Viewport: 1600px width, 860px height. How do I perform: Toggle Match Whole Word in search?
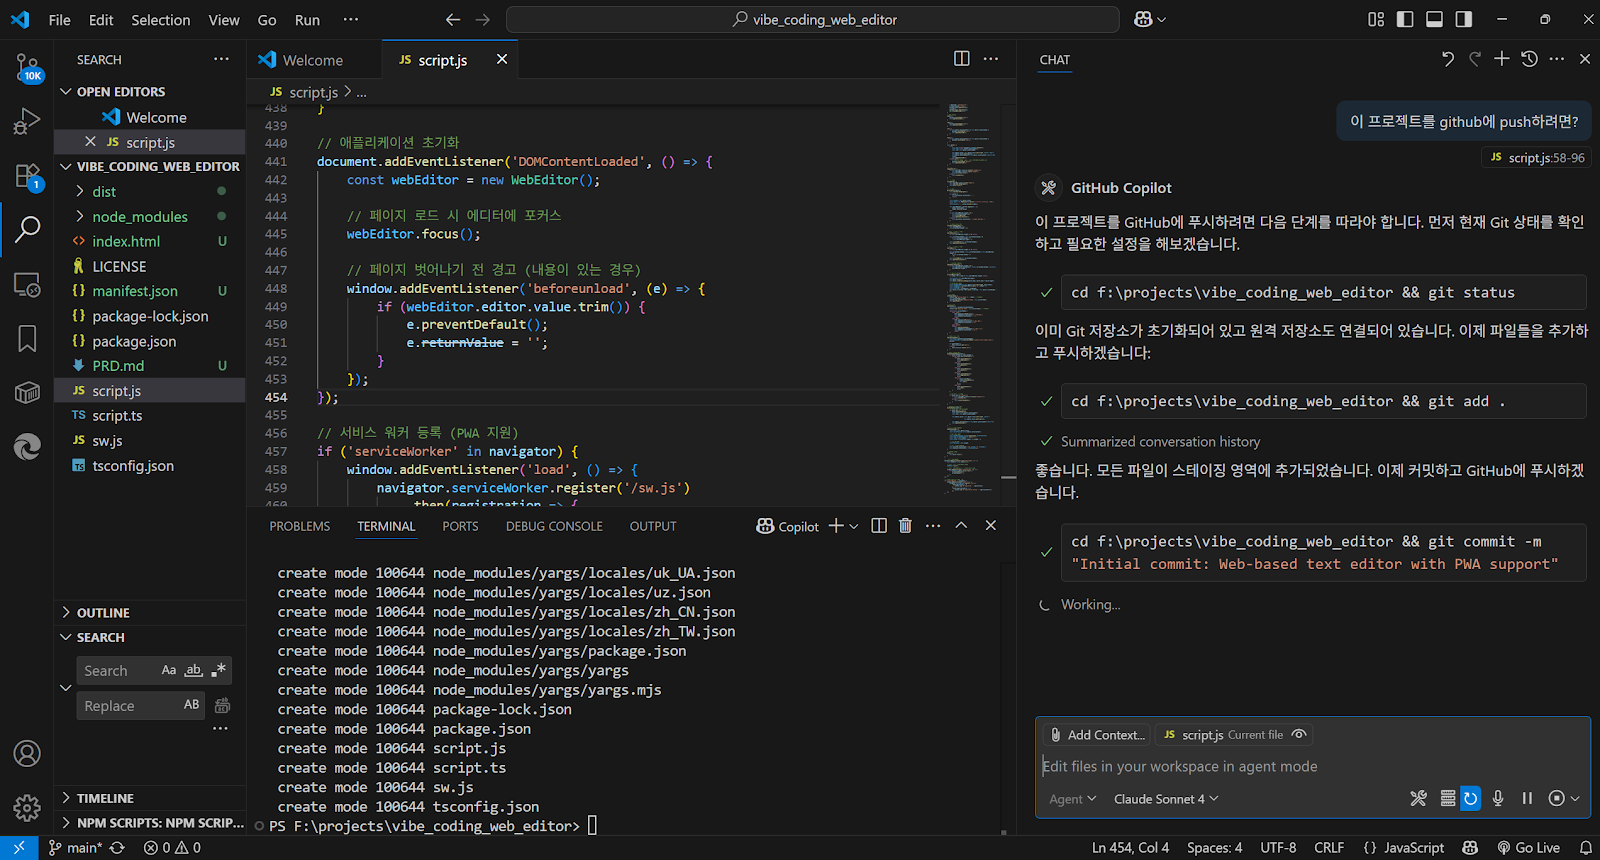coord(194,670)
